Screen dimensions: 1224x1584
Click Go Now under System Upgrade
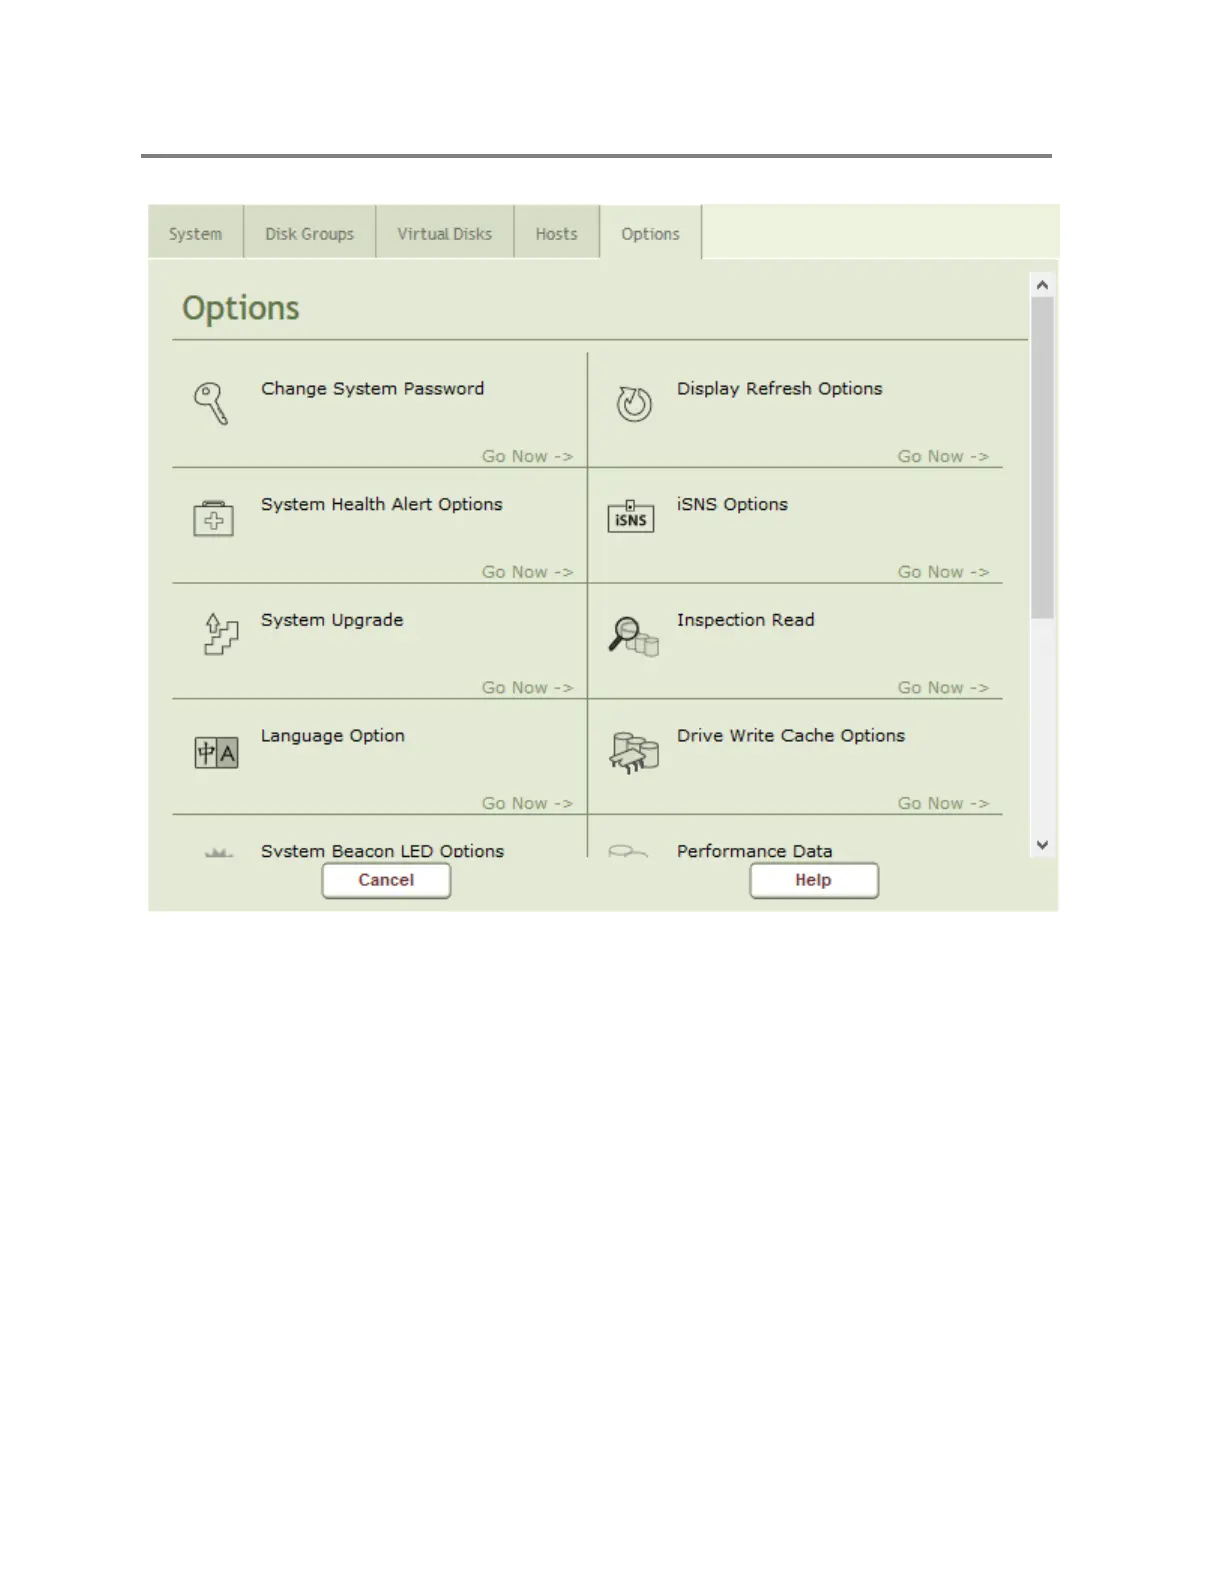tap(527, 688)
